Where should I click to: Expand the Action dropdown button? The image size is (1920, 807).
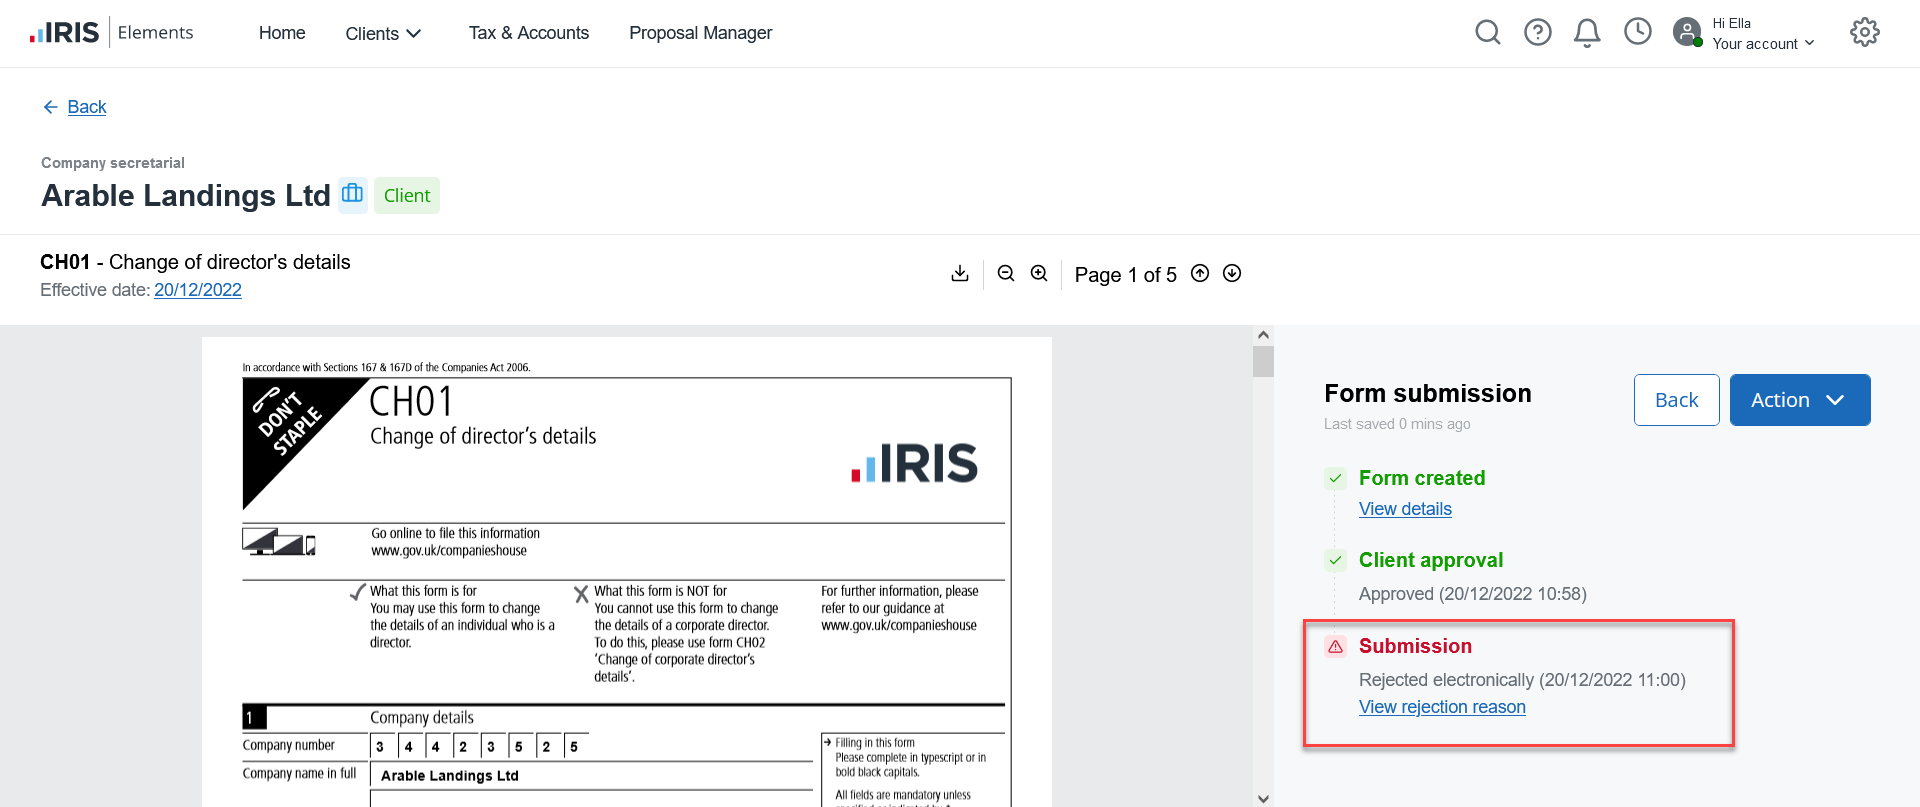pos(1799,400)
